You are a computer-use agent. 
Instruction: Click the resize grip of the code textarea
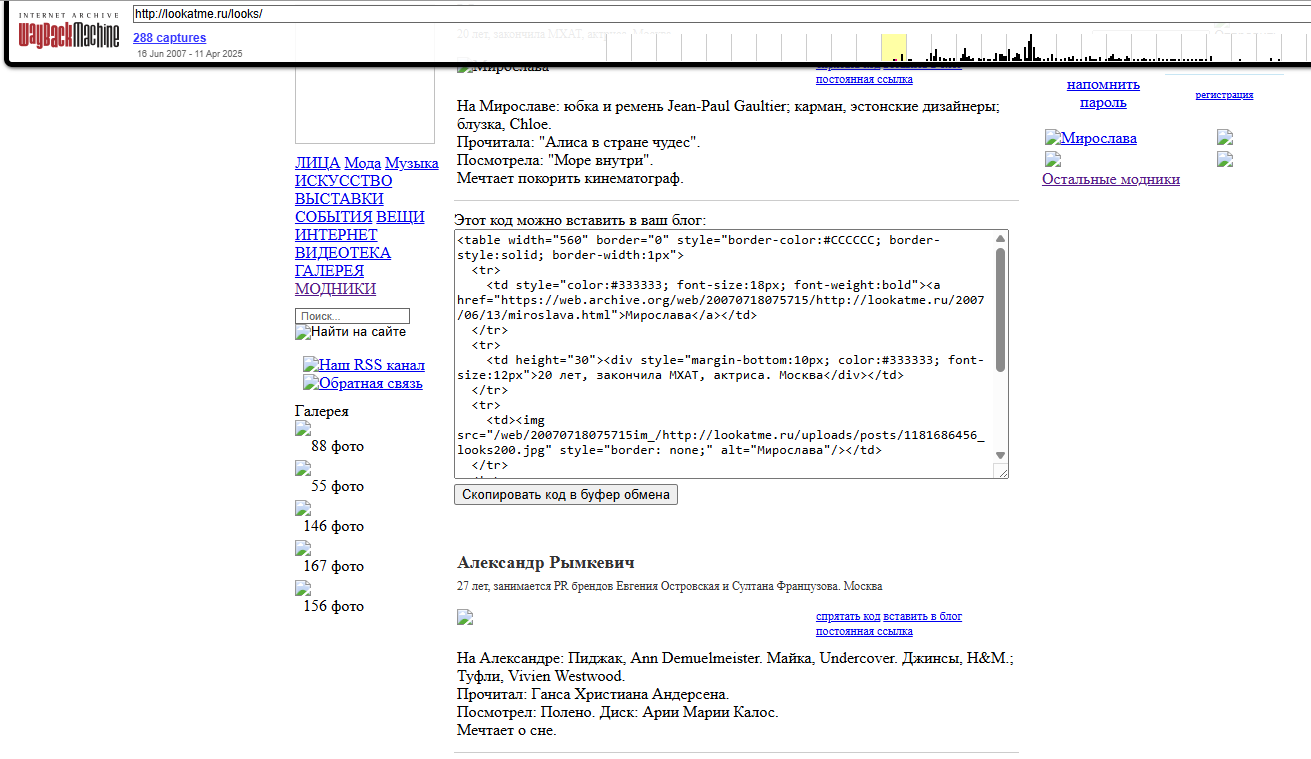1001,471
